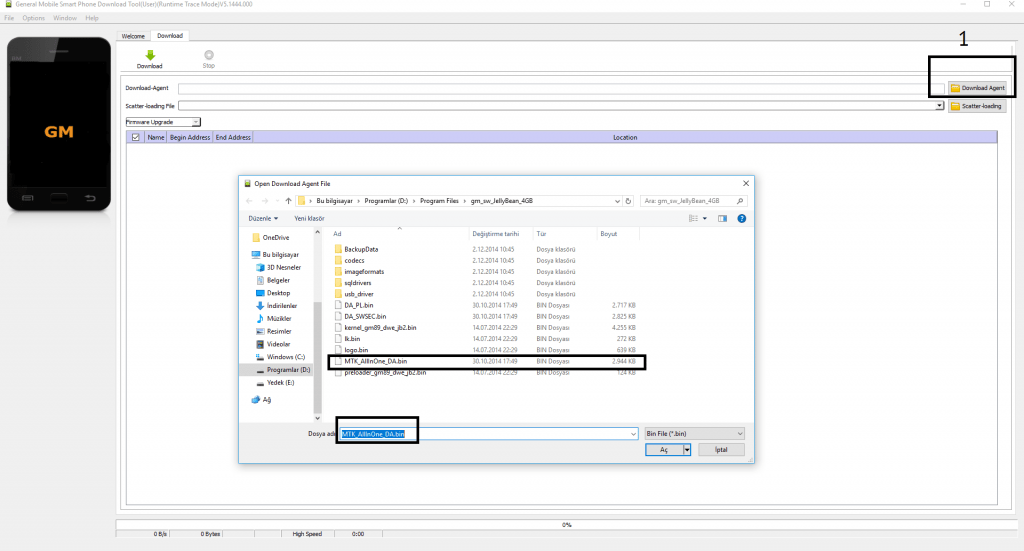Toggle the select-all checkbox in table header

136,137
